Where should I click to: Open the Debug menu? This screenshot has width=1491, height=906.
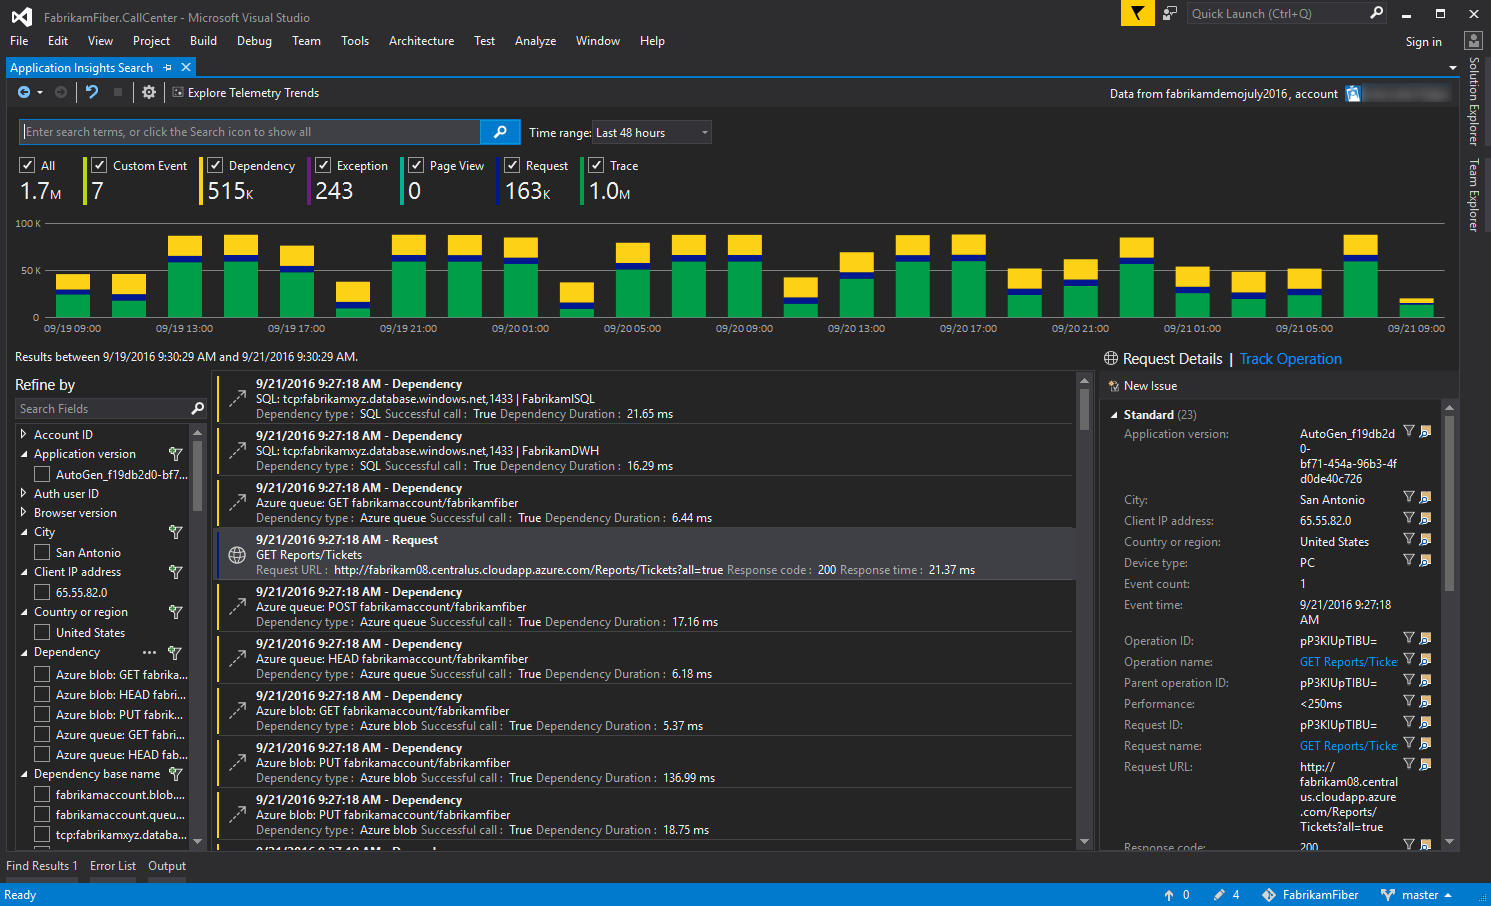click(x=254, y=41)
